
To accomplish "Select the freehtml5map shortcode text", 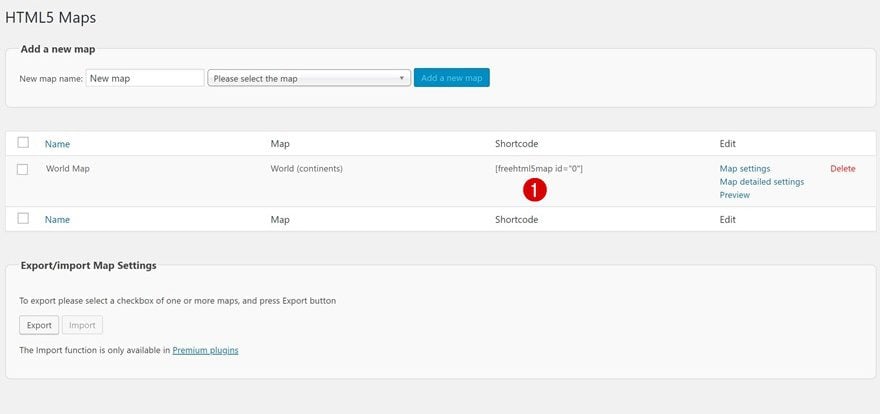I will [x=538, y=169].
